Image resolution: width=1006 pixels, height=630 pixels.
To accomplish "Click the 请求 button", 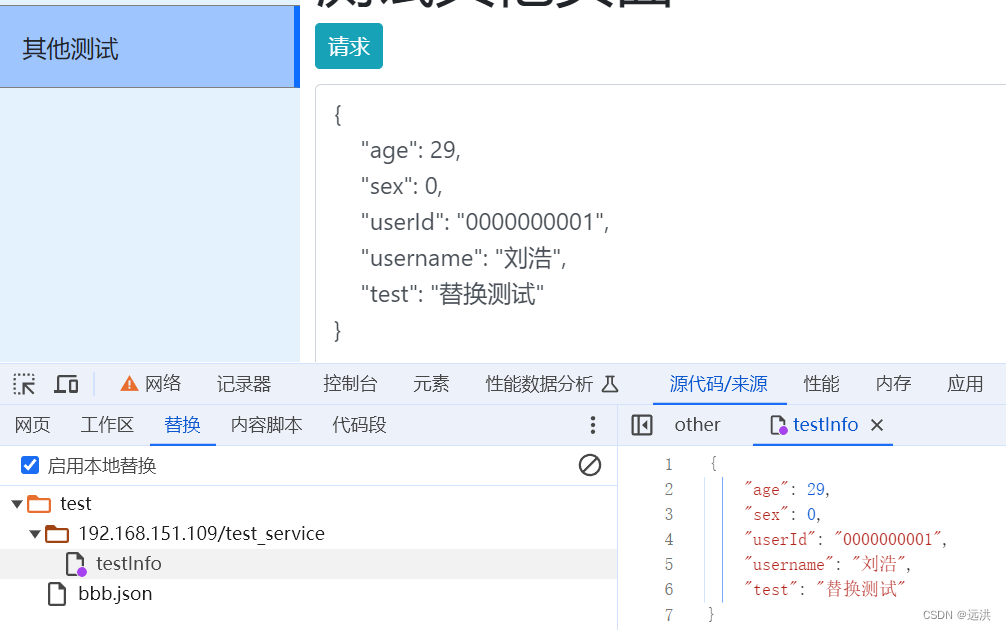I will pyautogui.click(x=349, y=46).
